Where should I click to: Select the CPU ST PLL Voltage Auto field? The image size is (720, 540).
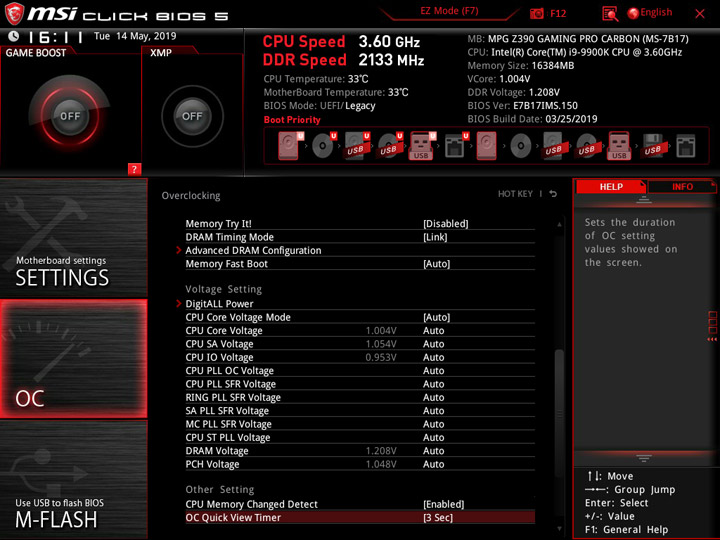point(433,437)
